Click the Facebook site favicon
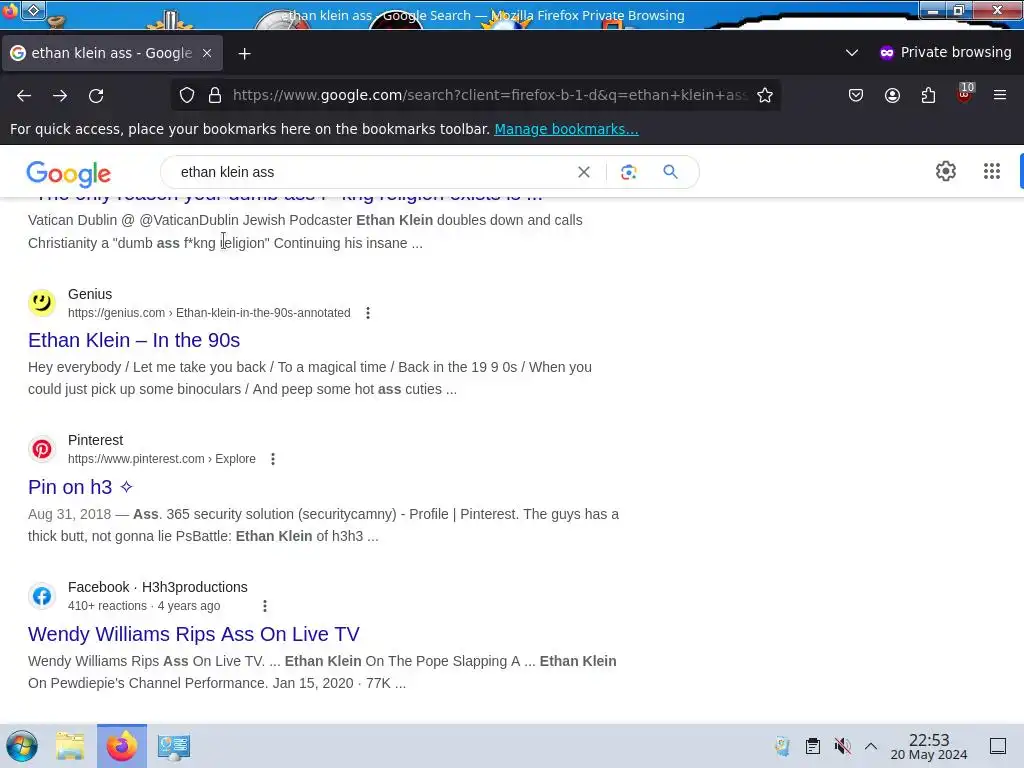 tap(42, 596)
